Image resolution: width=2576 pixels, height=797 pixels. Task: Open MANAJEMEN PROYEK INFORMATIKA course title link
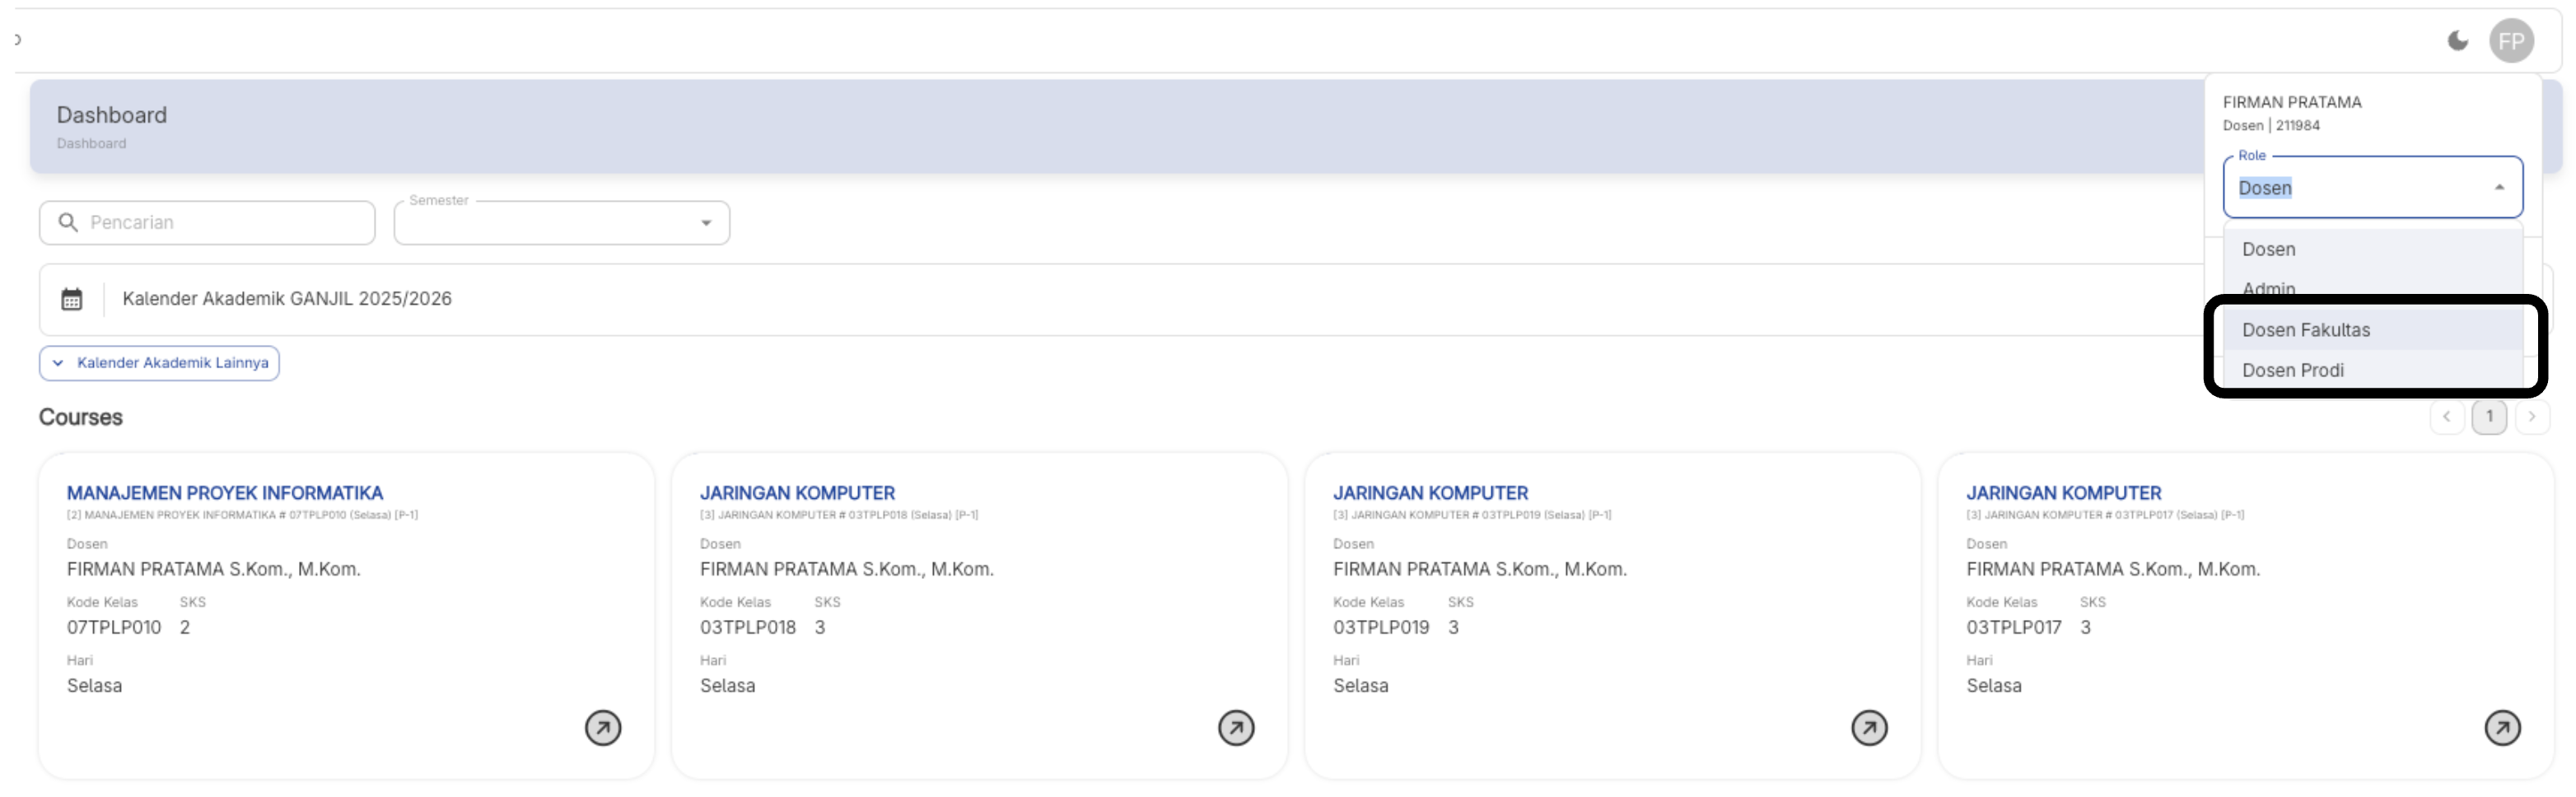225,493
